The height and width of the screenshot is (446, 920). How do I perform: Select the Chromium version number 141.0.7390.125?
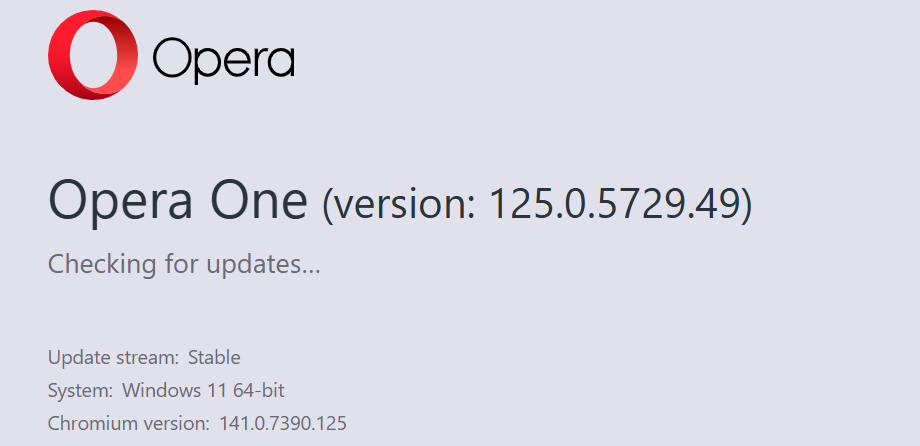pos(283,423)
